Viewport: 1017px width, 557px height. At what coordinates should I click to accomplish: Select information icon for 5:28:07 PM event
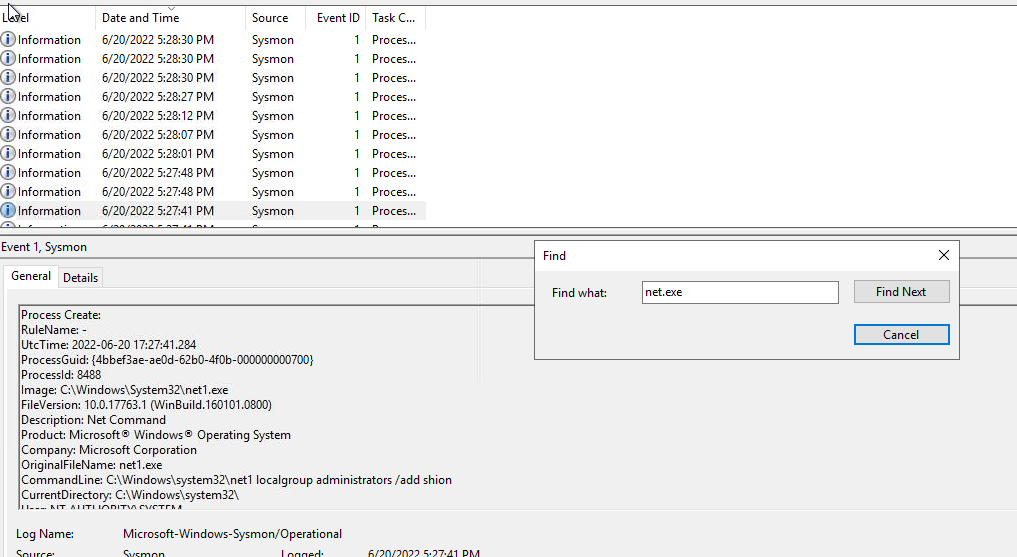[8, 135]
